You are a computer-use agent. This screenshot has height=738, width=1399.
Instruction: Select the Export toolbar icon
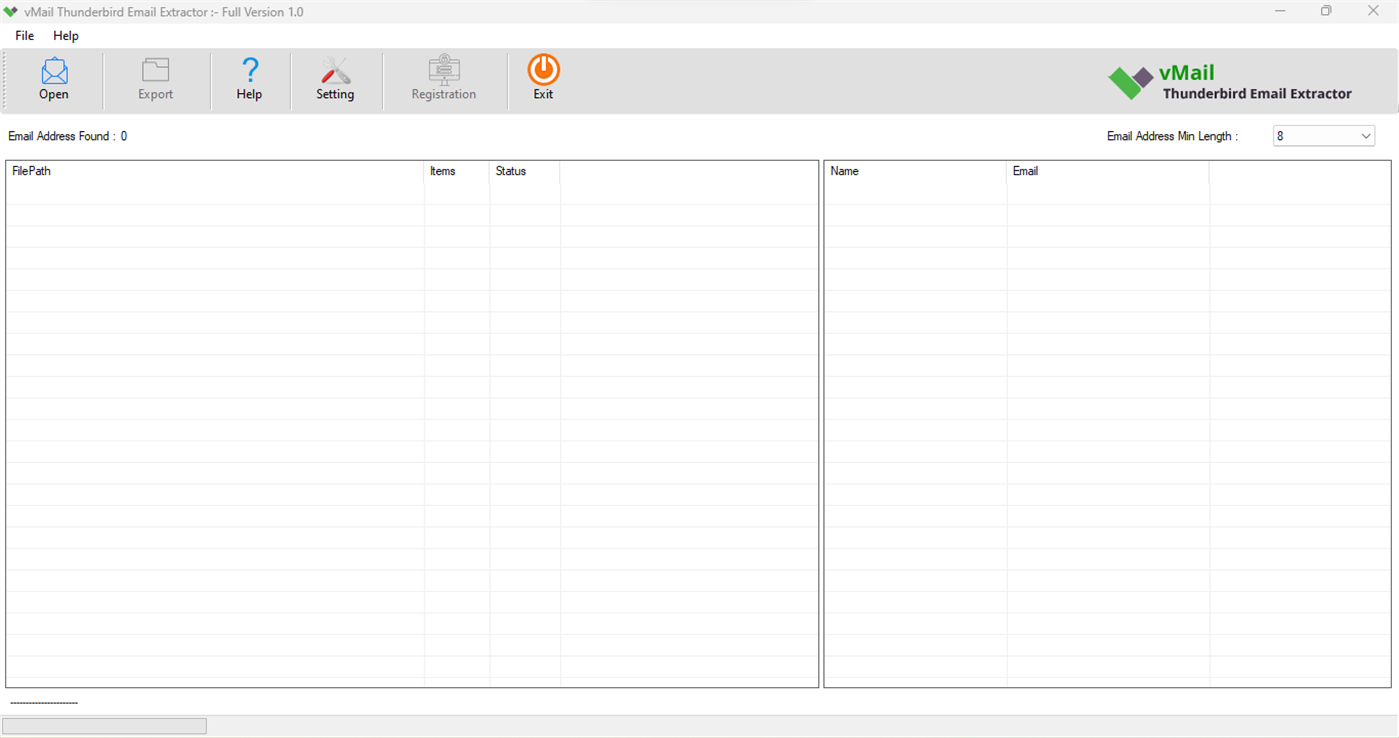(155, 78)
